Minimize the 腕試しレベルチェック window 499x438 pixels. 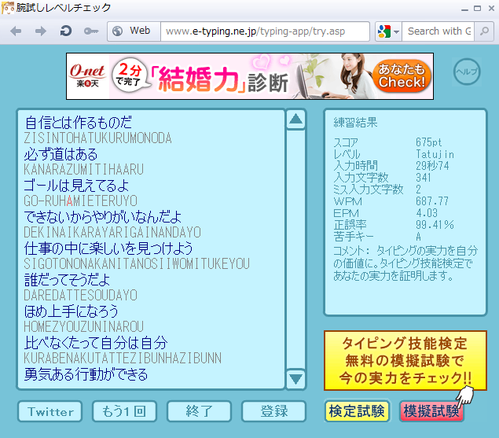tap(465, 9)
